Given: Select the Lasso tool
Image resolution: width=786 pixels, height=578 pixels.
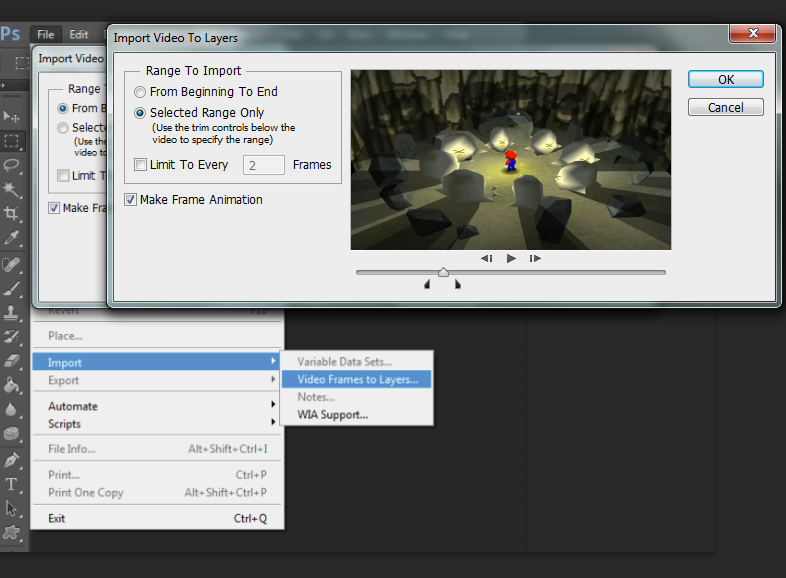Looking at the screenshot, I should click(x=11, y=165).
